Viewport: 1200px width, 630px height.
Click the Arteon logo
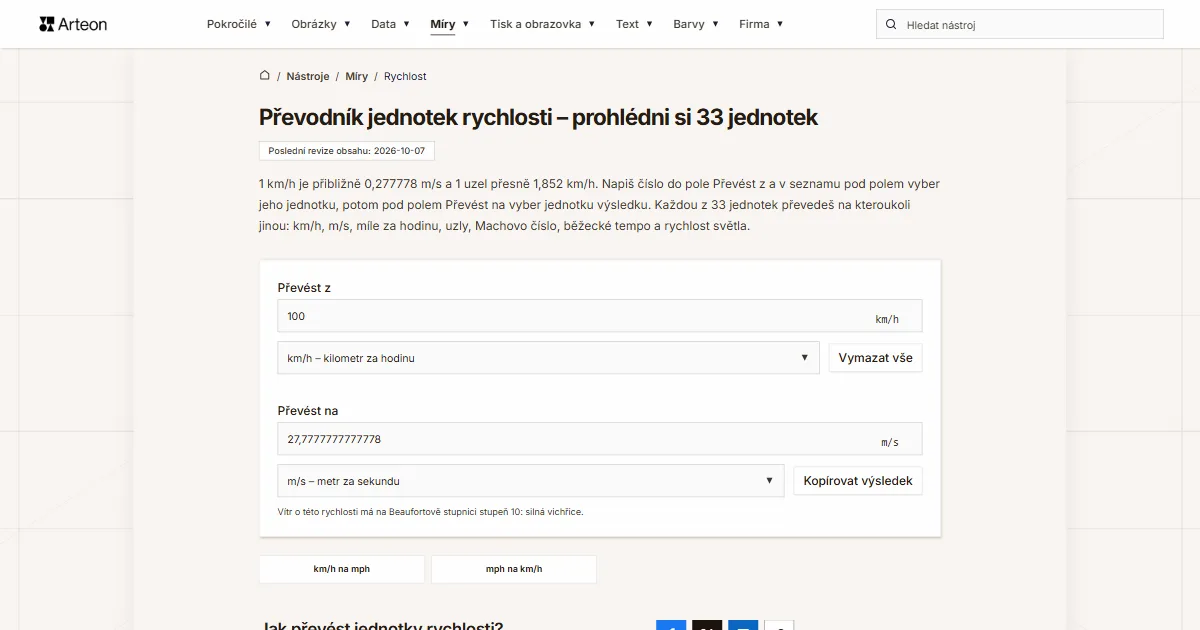pos(73,24)
